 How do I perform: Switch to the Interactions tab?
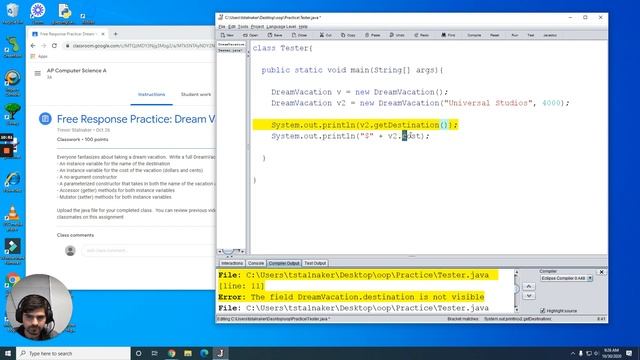[x=232, y=263]
